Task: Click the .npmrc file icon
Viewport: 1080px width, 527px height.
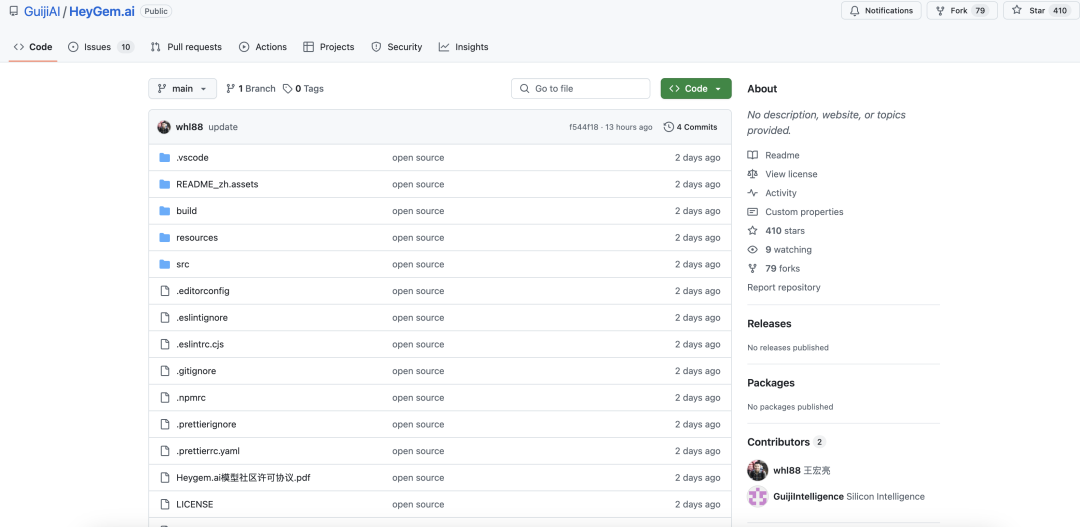Action: [165, 397]
